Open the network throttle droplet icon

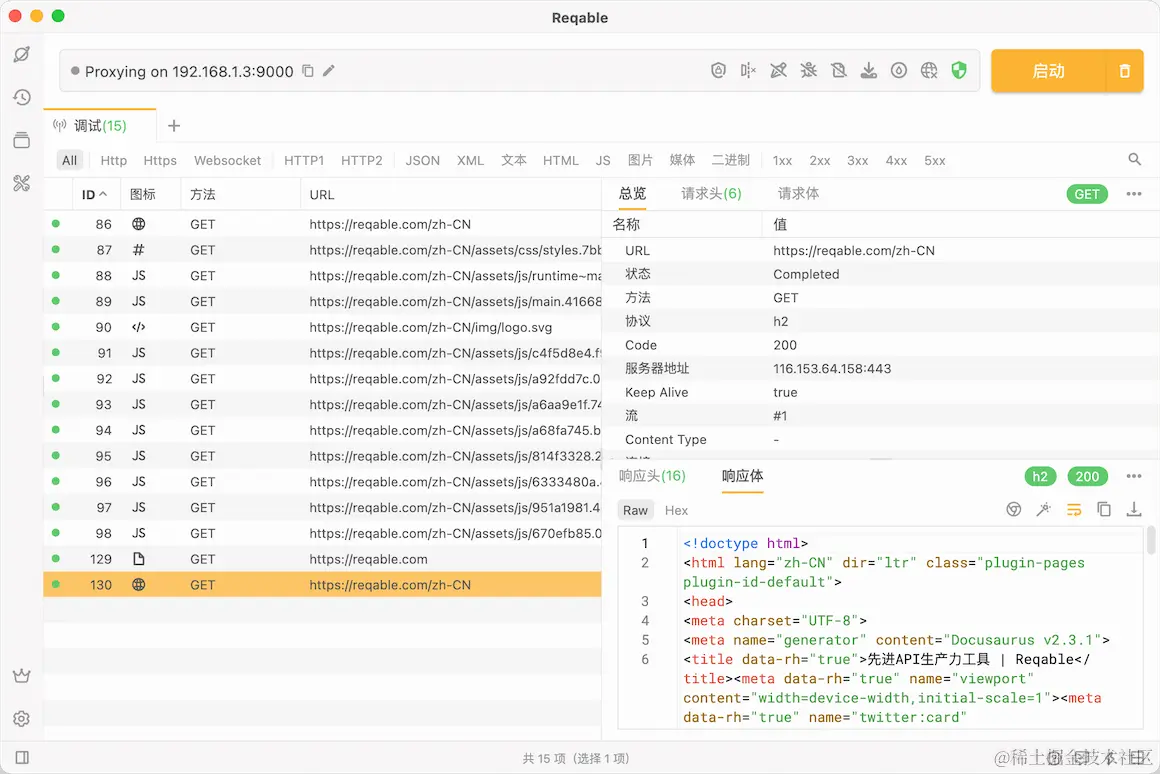click(x=899, y=70)
